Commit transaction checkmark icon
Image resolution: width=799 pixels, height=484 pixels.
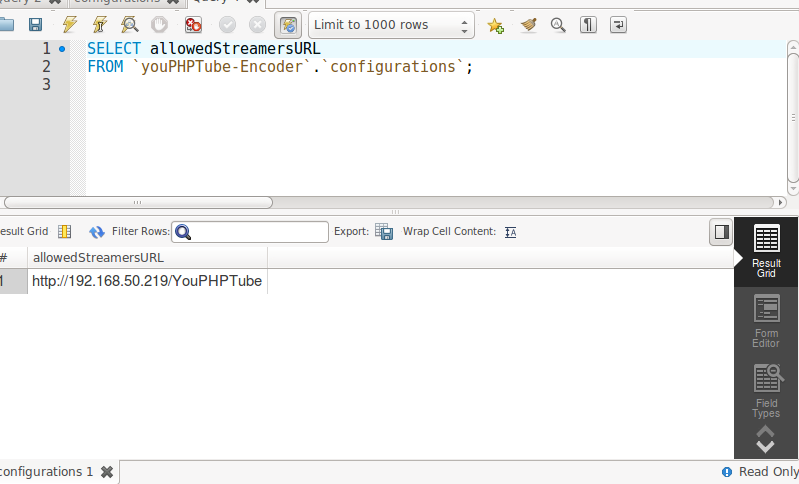(227, 24)
